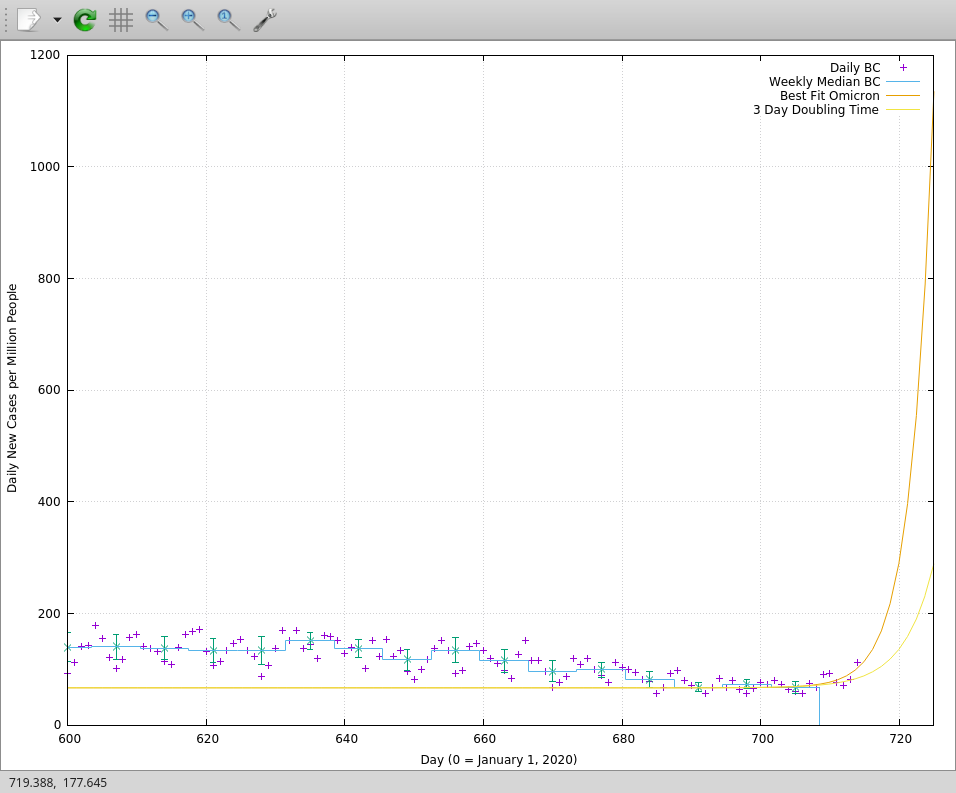The image size is (956, 793).
Task: Click the y-axis tick label 1000
Action: [x=45, y=166]
